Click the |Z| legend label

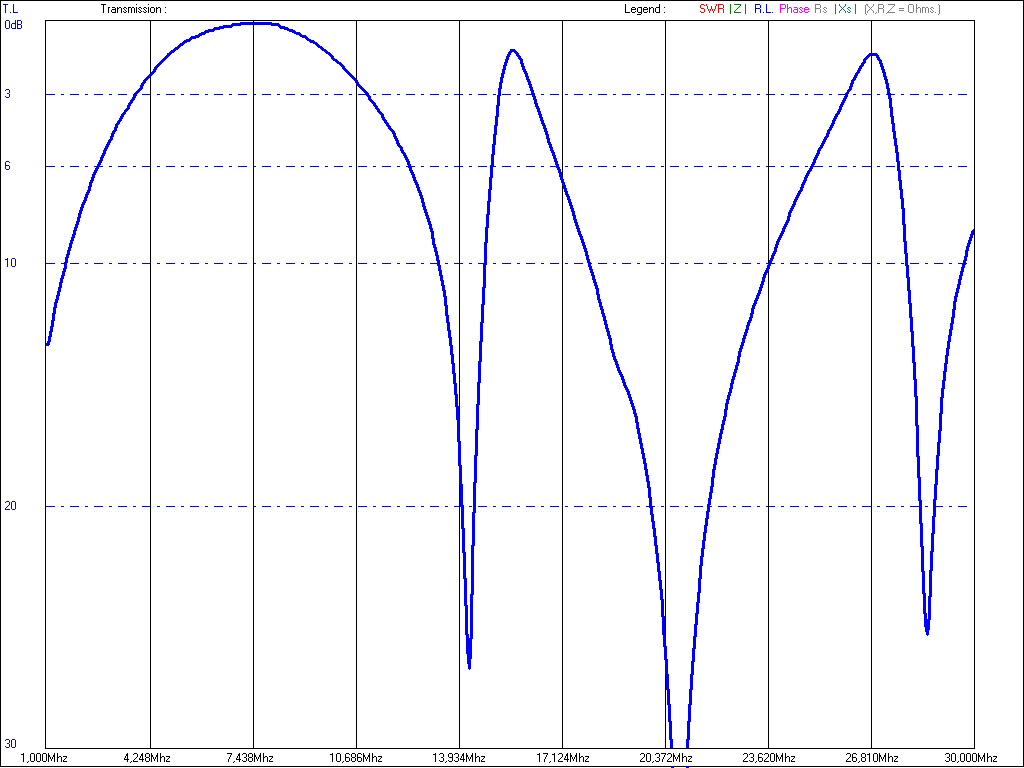coord(736,9)
